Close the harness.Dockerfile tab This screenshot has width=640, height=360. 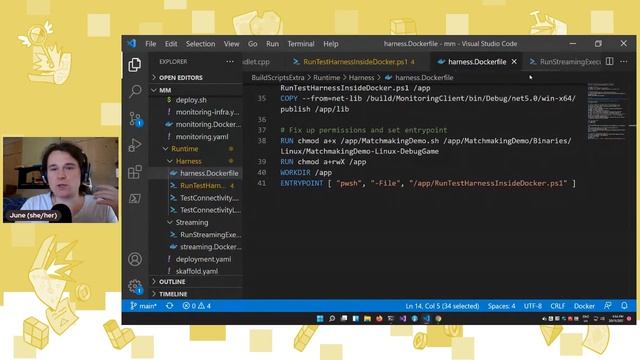coord(514,62)
